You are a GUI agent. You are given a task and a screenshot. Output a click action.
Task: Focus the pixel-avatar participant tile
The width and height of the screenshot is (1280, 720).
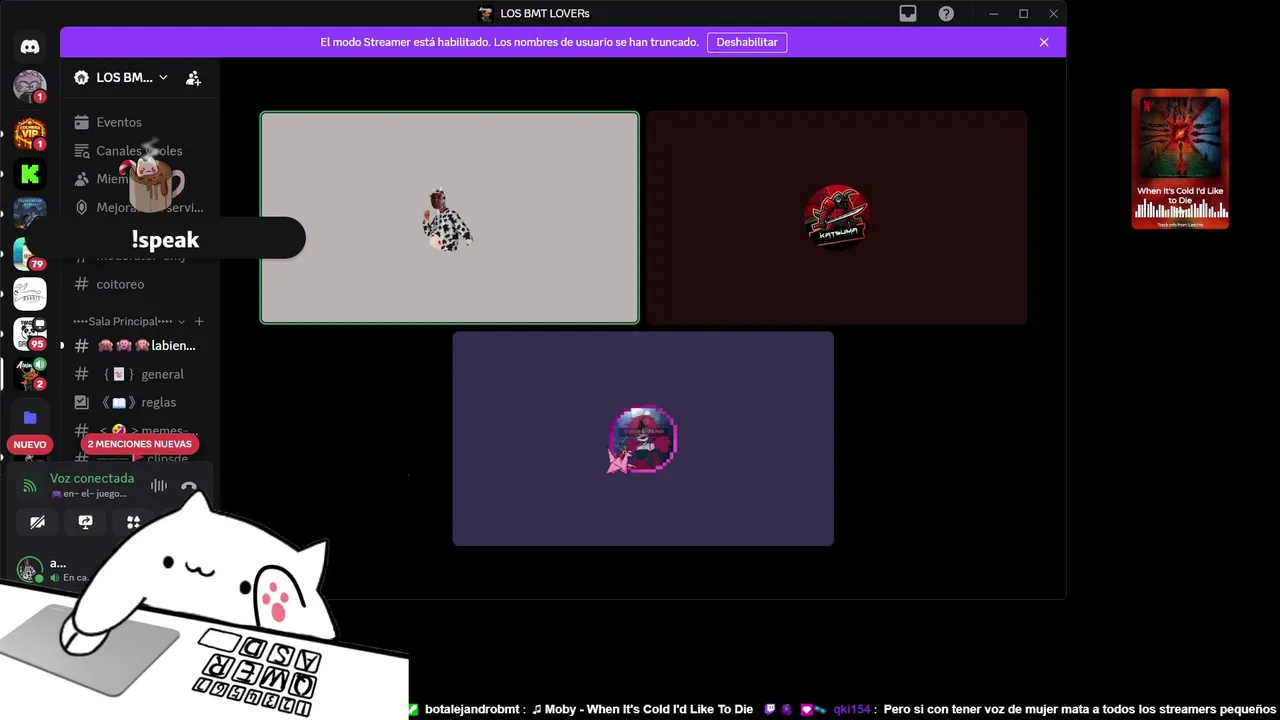[643, 439]
